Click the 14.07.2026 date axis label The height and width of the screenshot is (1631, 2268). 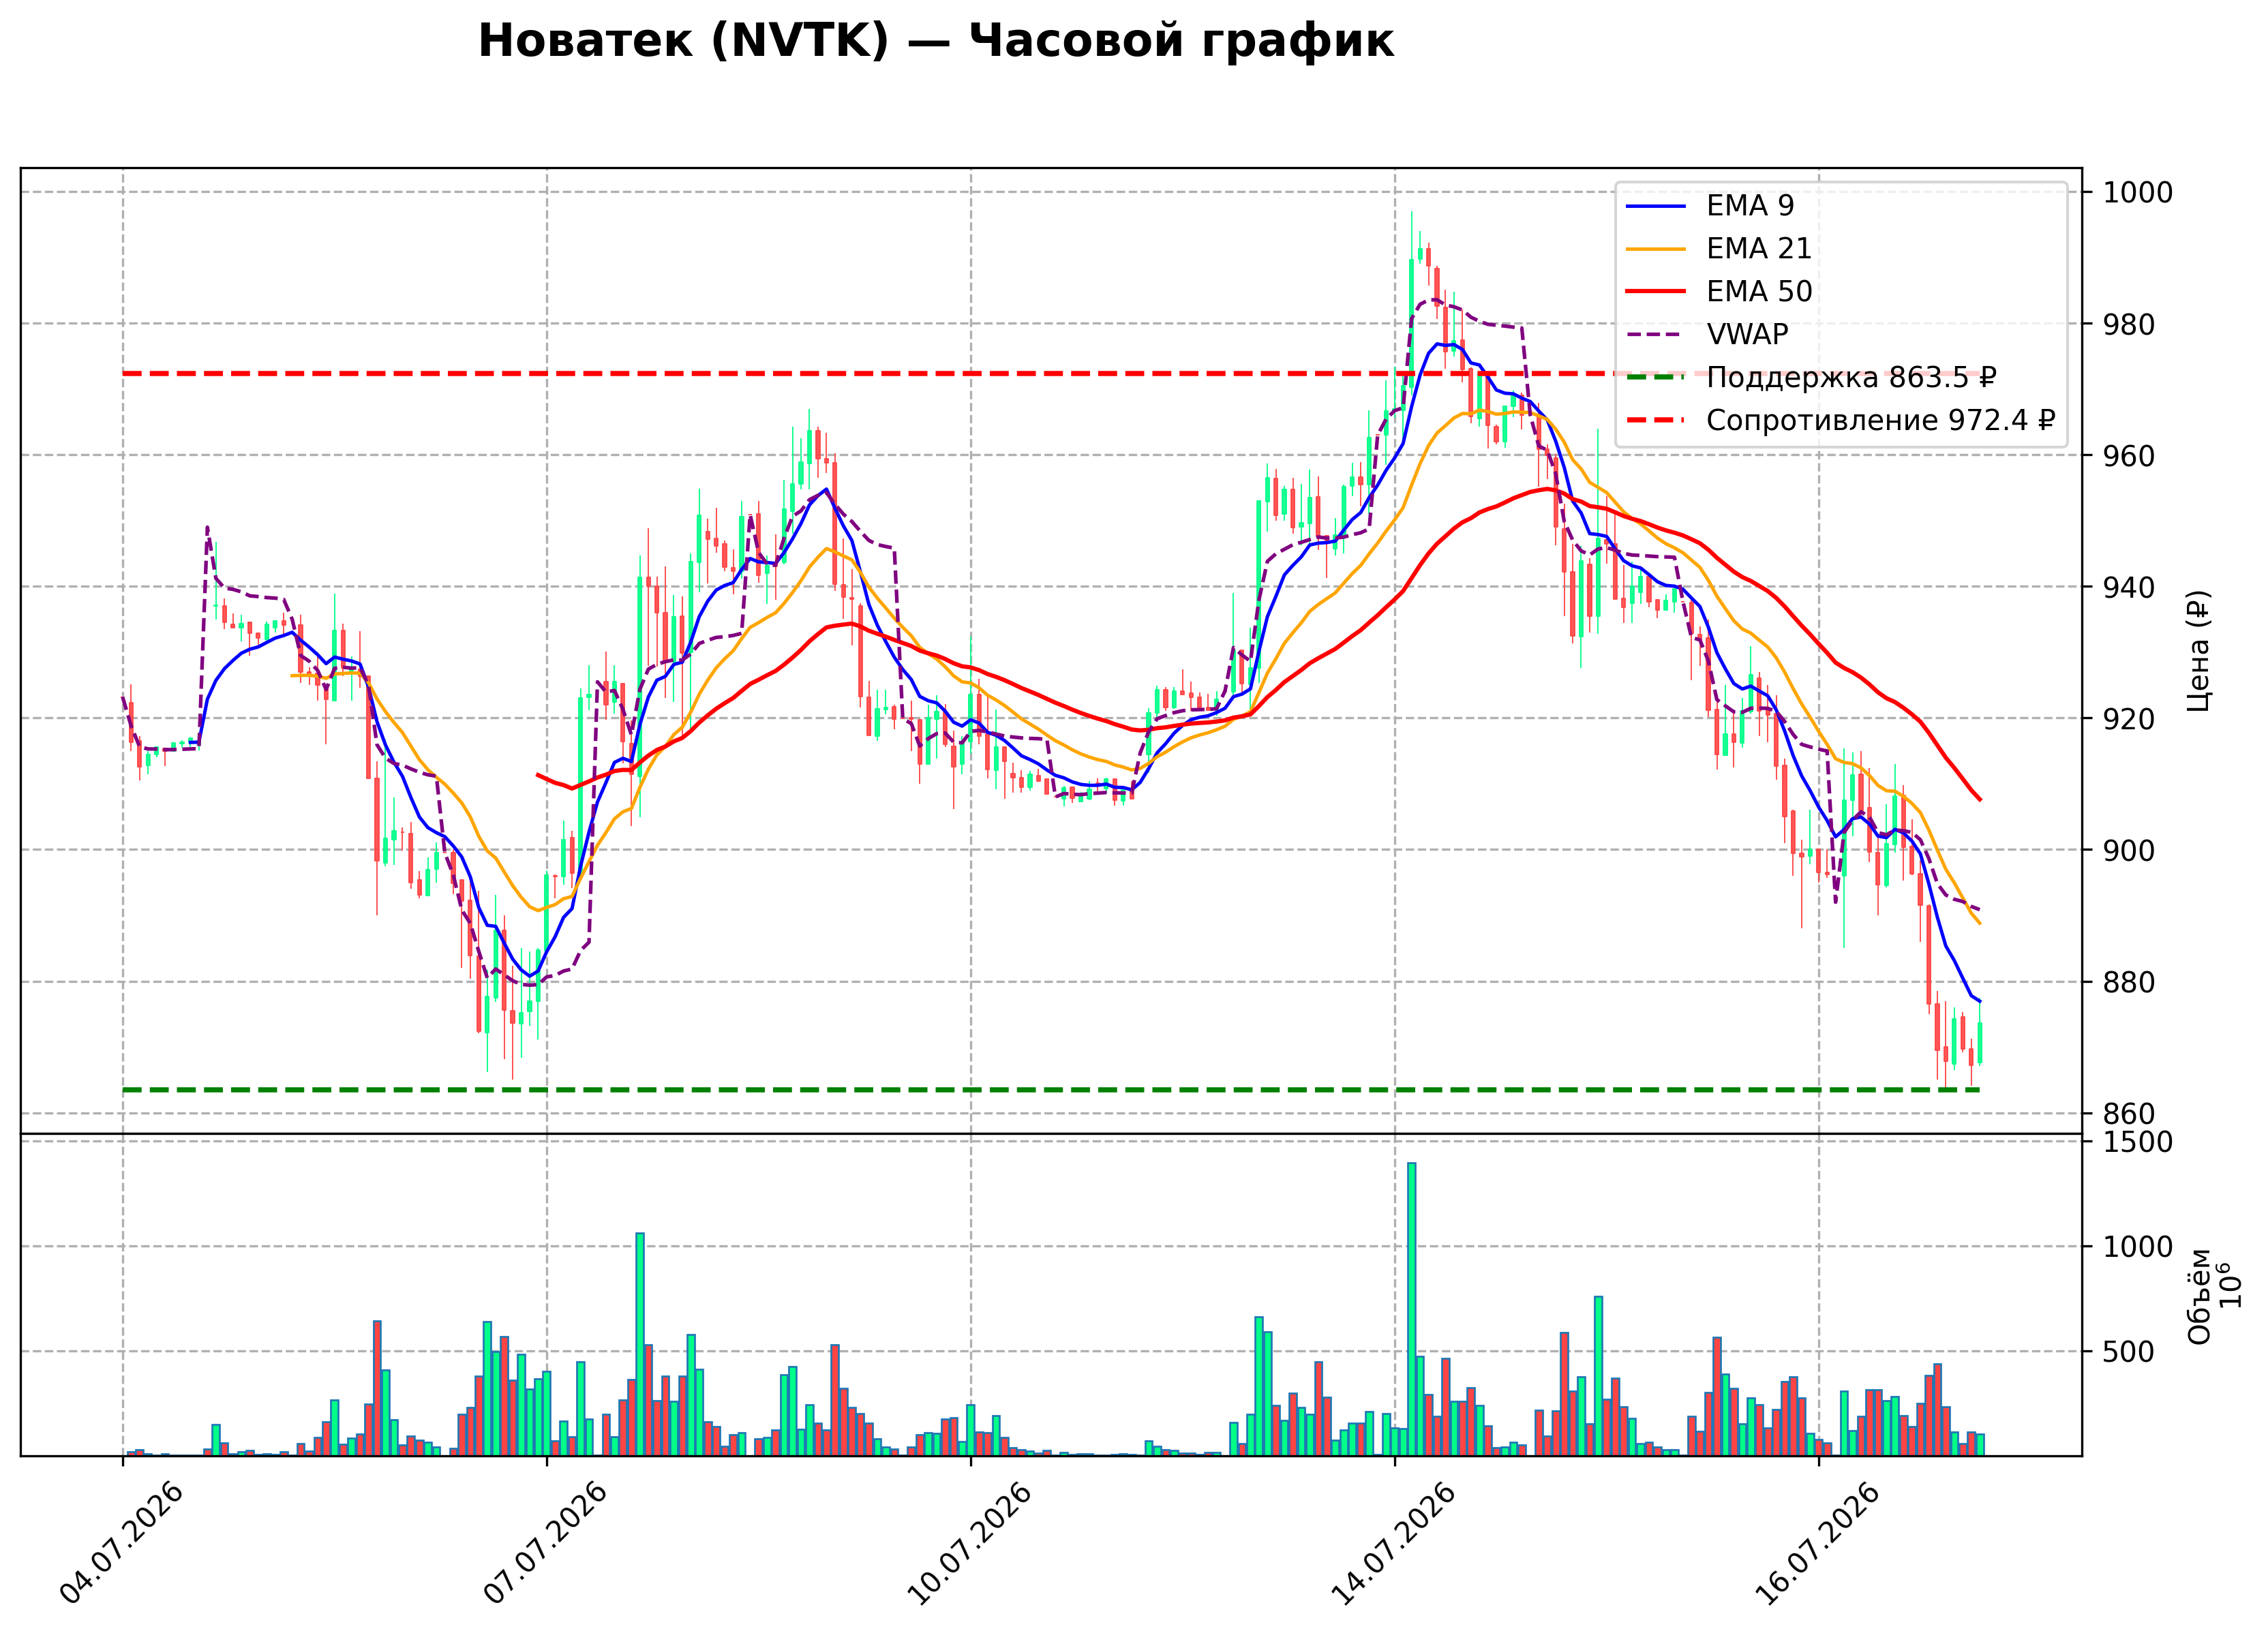[1394, 1544]
